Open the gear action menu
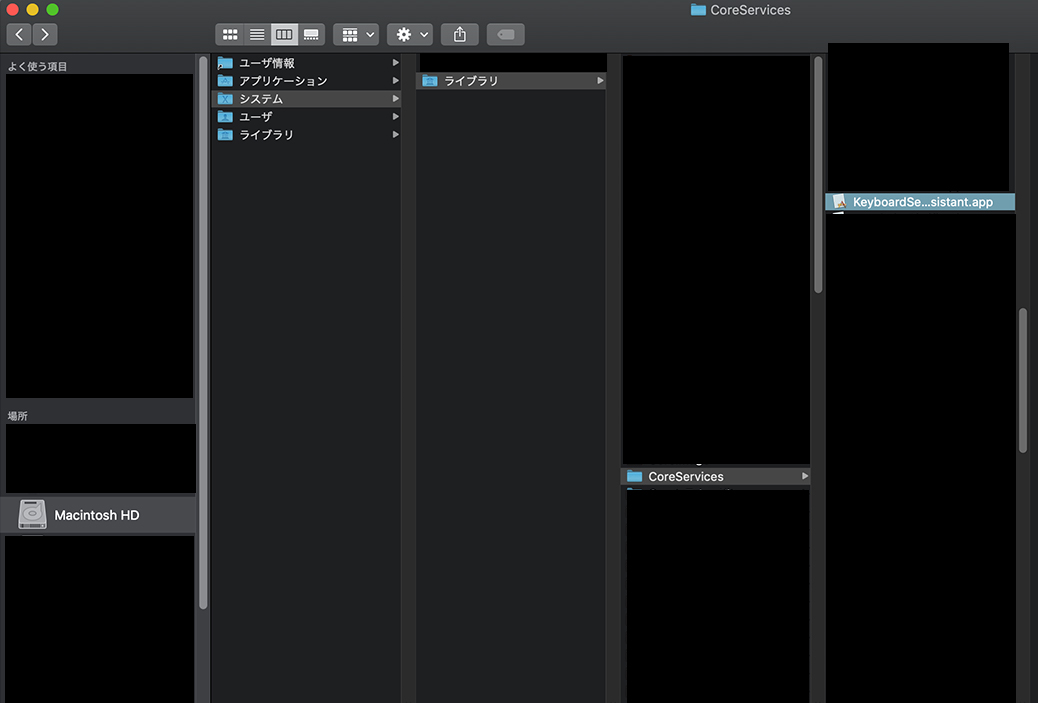Screen dimensions: 1038x703 [x=410, y=34]
